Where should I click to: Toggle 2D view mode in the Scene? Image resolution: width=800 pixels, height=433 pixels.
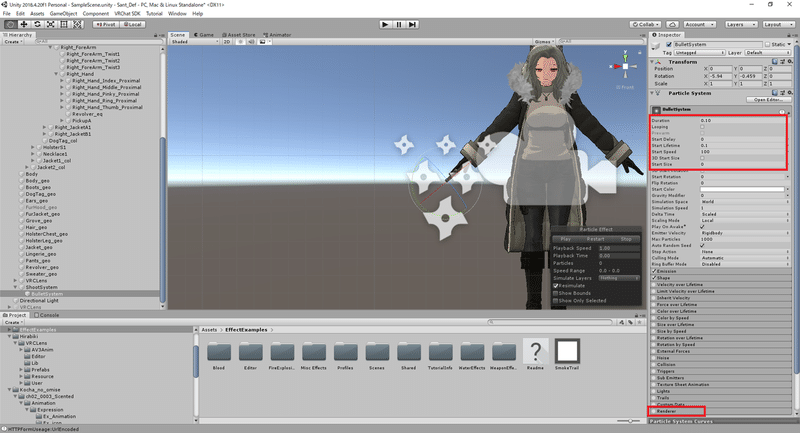tap(227, 41)
